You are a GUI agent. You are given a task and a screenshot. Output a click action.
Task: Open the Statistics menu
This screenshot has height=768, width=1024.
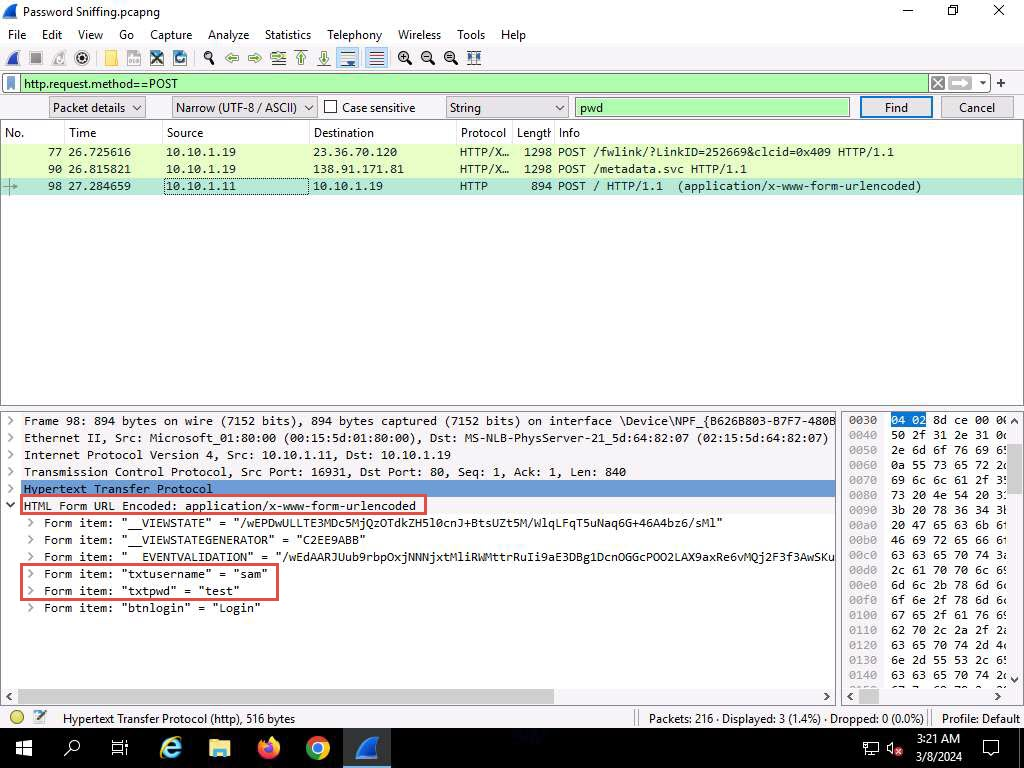288,34
